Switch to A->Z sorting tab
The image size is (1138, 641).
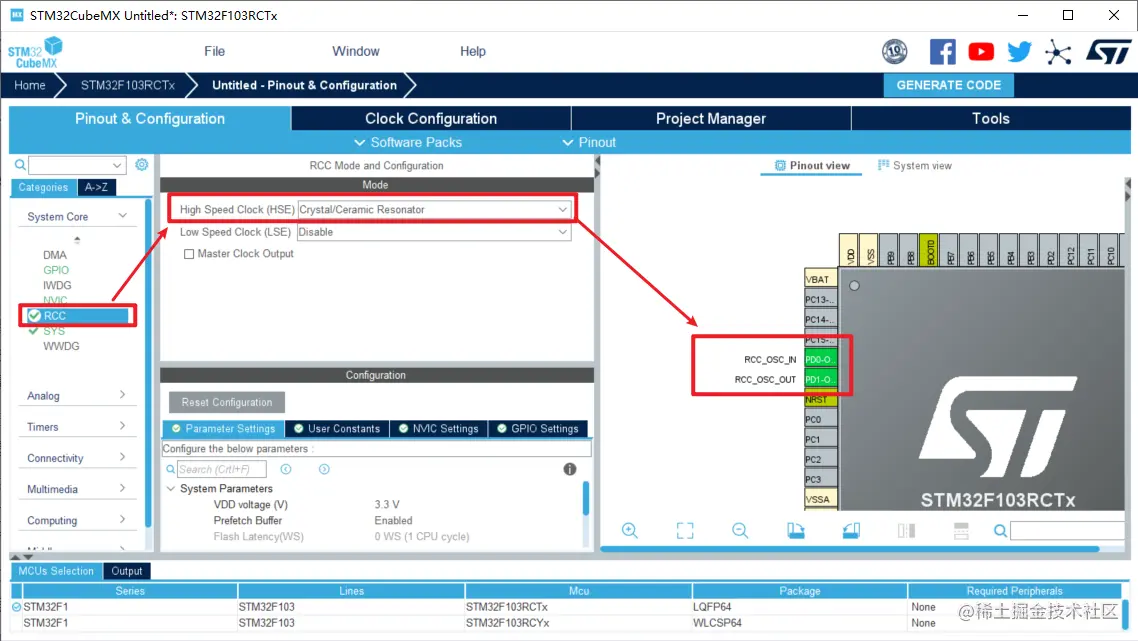pos(96,187)
